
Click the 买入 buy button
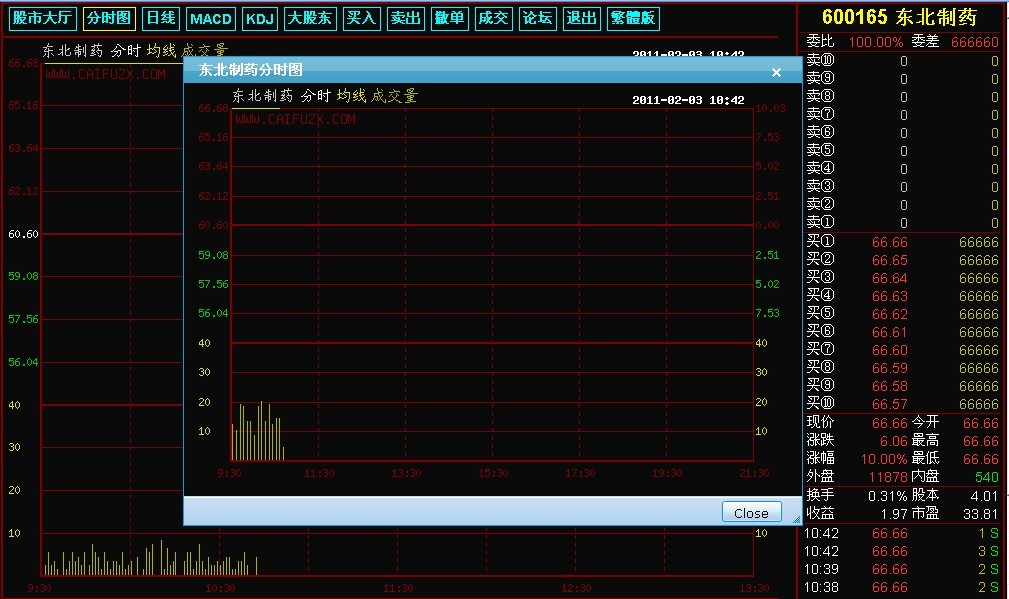[361, 18]
